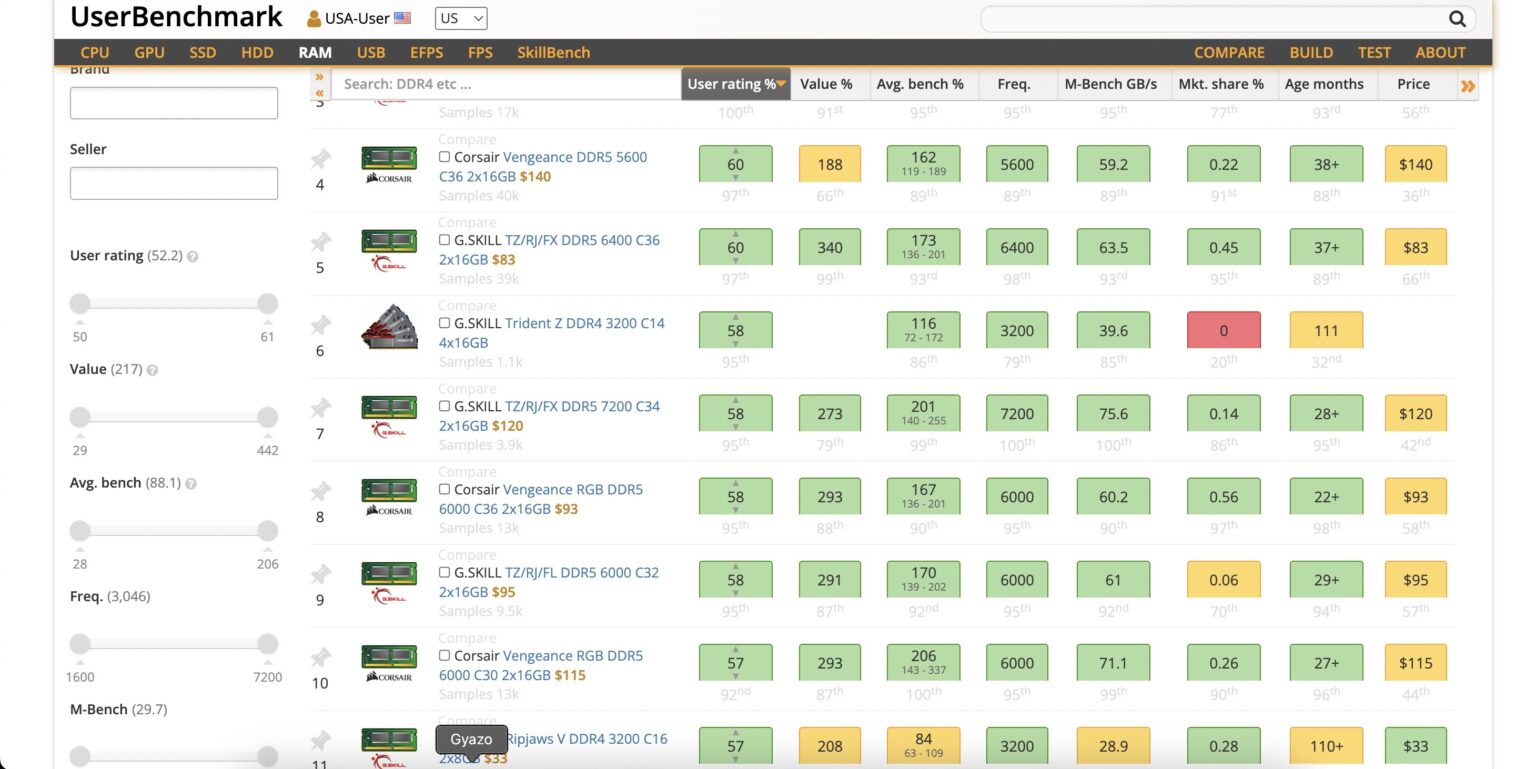
Task: Click the left handle of the User rating slider
Action: [79, 303]
